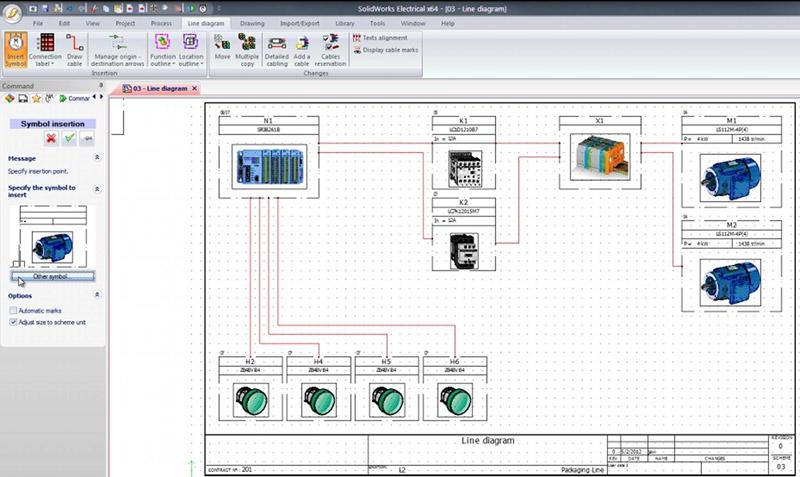Viewport: 800px width, 477px height.
Task: Click the Other symbol... button
Action: coord(53,277)
